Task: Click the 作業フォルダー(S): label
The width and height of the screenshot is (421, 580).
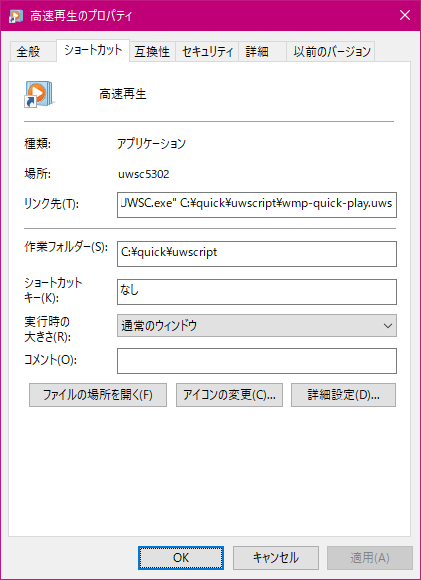Action: pos(66,247)
